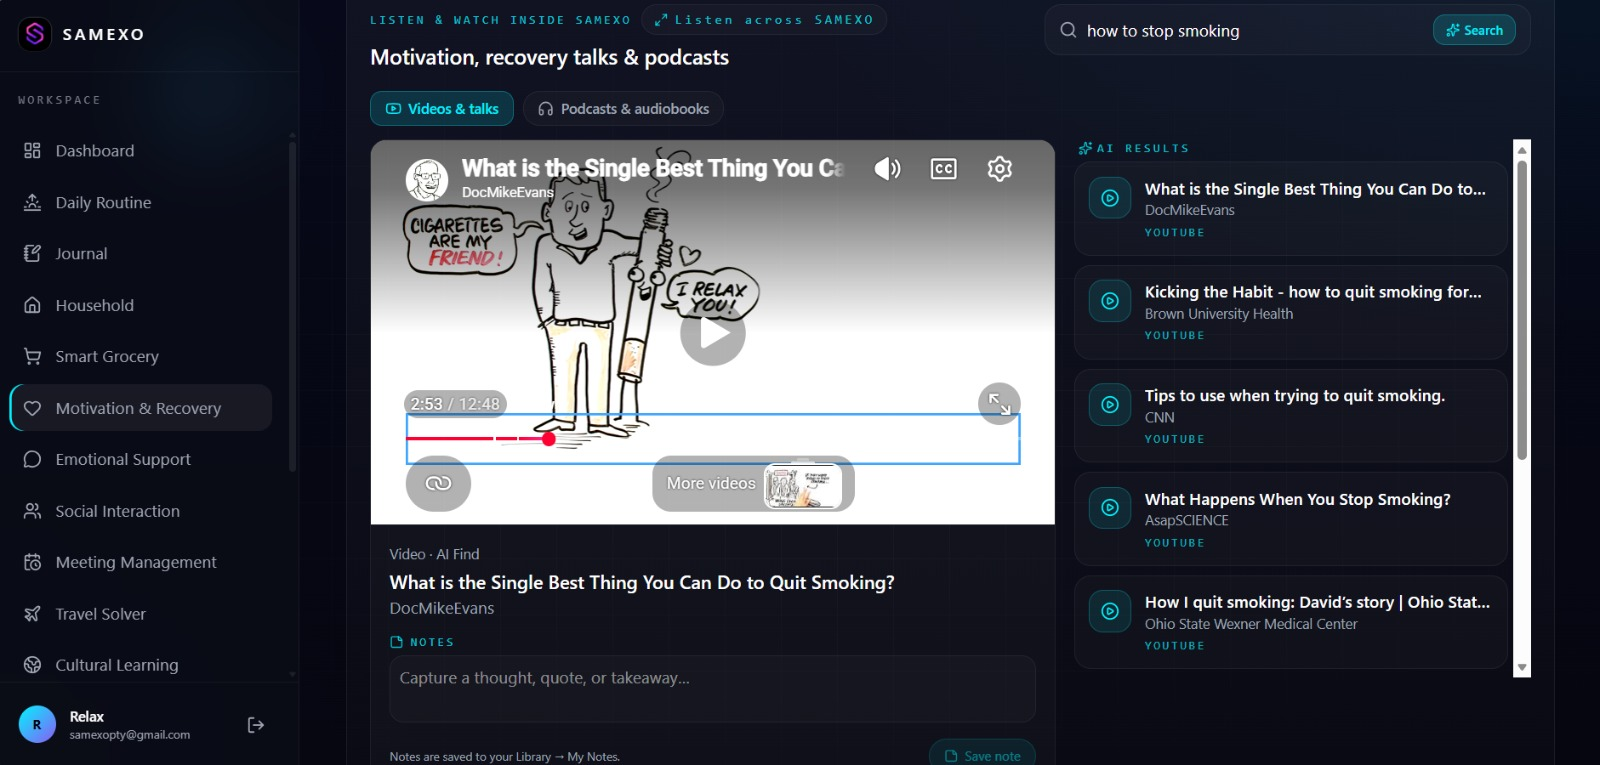Click play icon on AsapSCIENCE result

1110,508
